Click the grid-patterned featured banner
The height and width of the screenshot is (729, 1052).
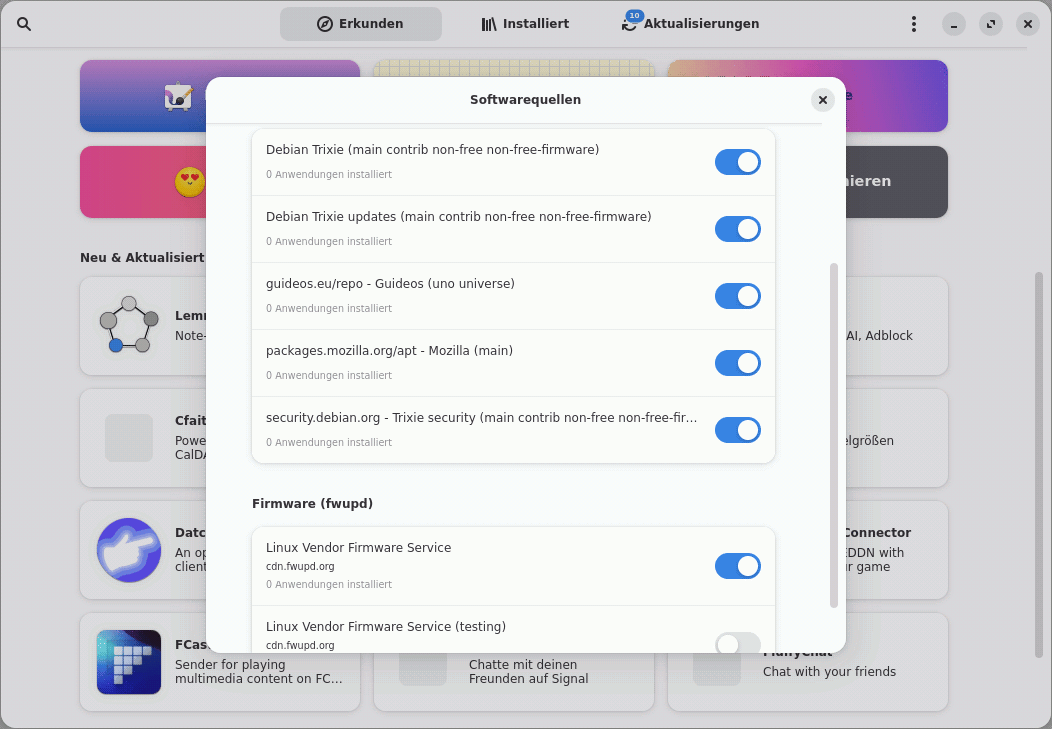[x=514, y=68]
